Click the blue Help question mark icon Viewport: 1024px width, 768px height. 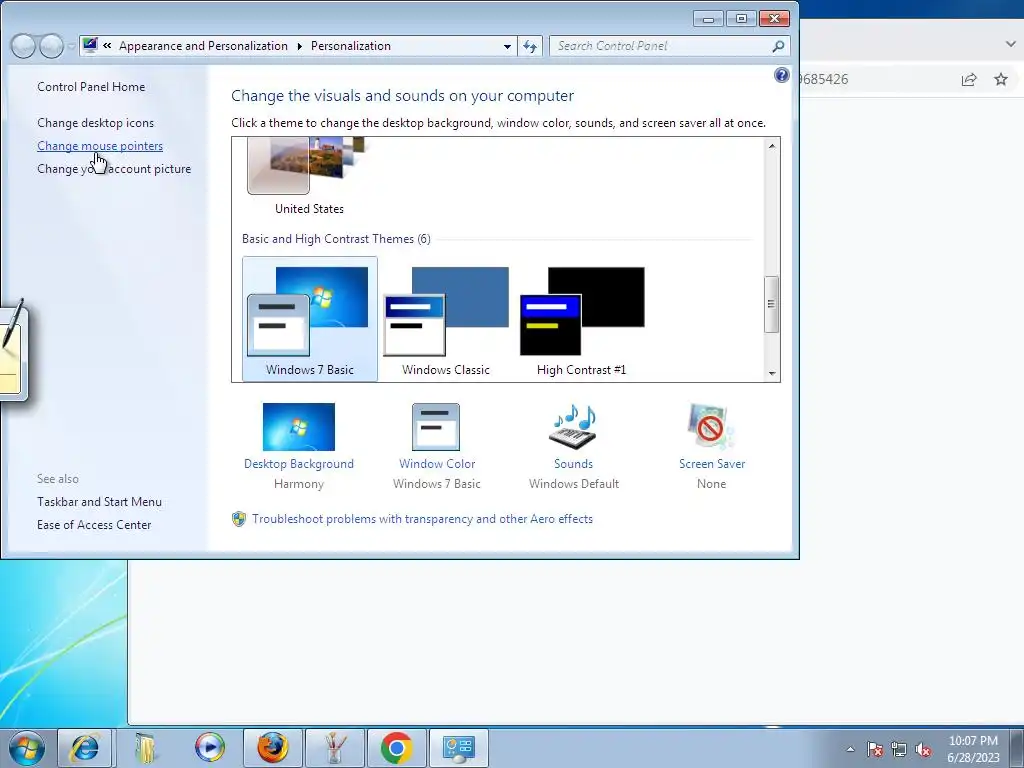pyautogui.click(x=781, y=75)
